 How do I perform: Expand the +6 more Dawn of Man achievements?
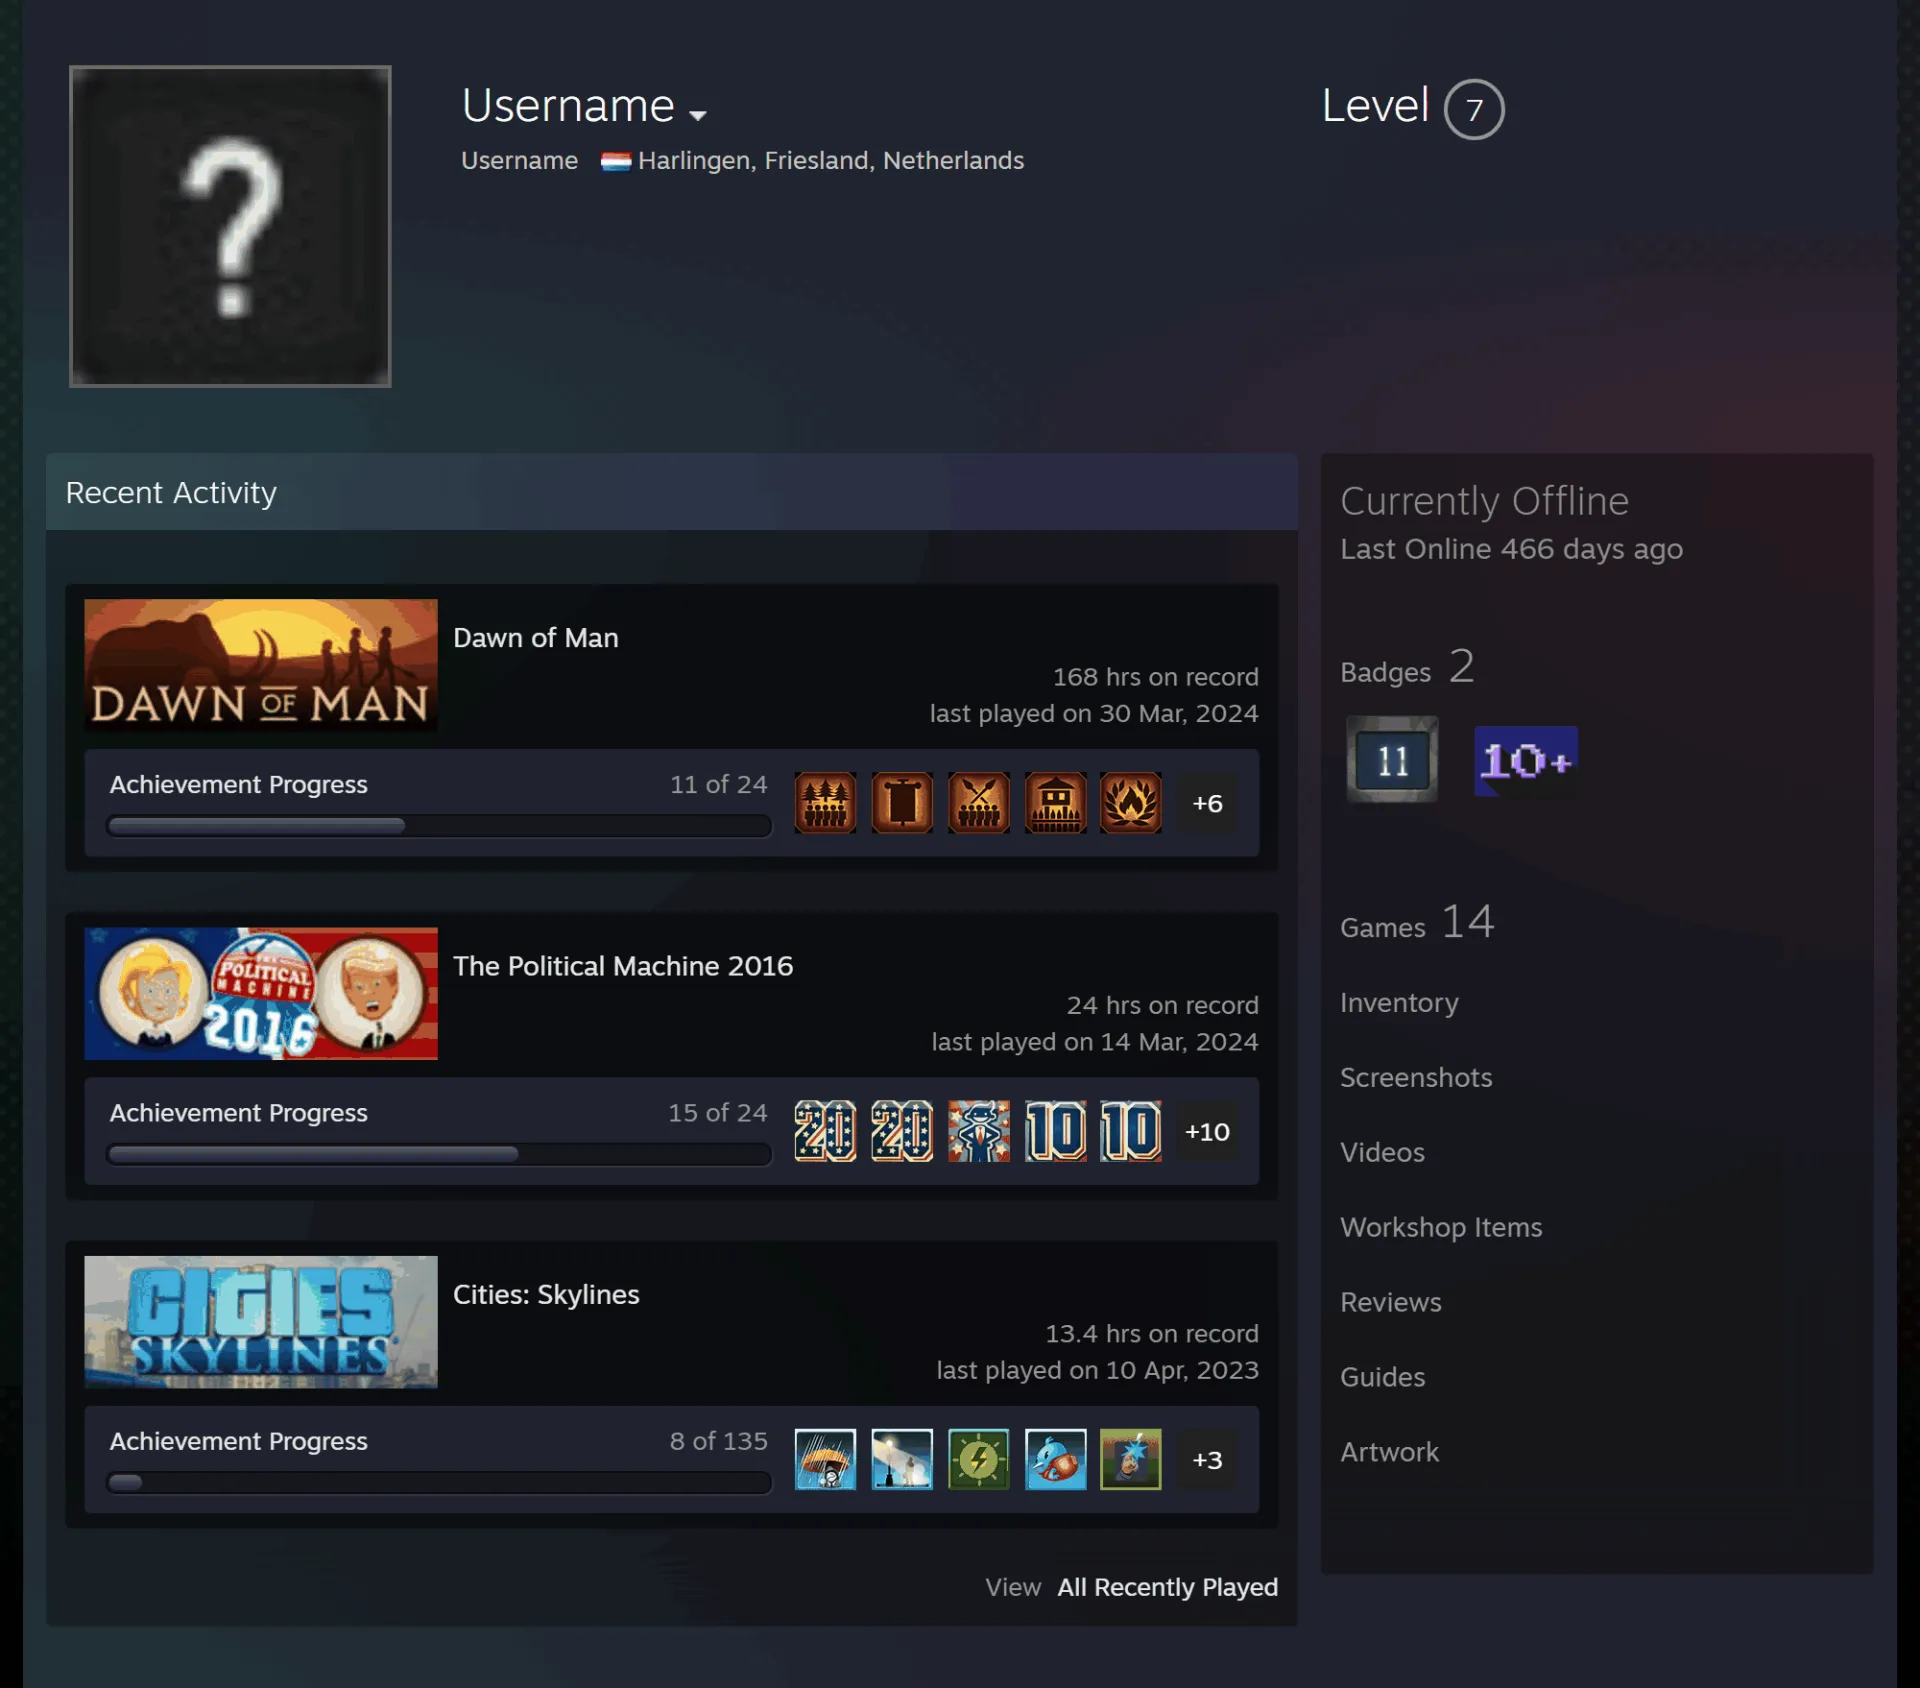[x=1207, y=803]
